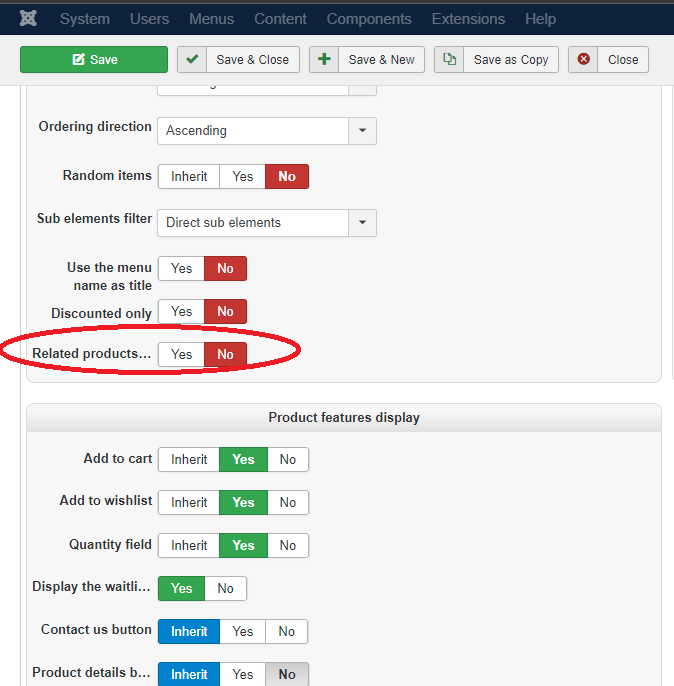
Task: Click the red X icon of Close
Action: pos(583,59)
